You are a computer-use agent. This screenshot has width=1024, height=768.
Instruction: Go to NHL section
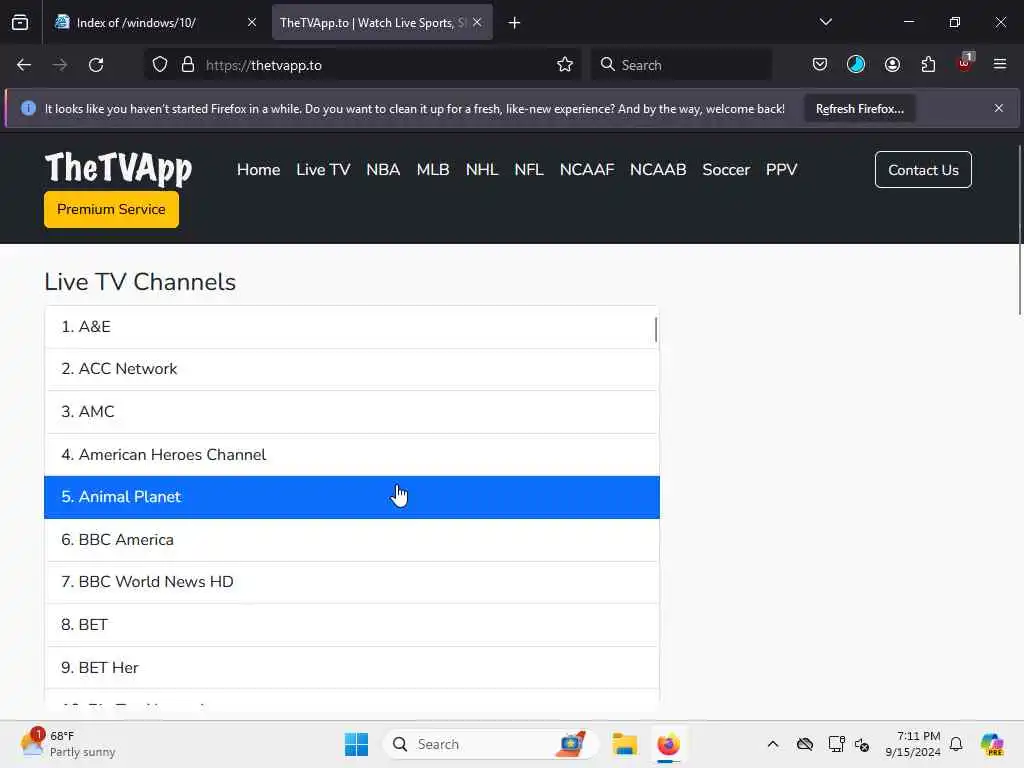pos(482,170)
